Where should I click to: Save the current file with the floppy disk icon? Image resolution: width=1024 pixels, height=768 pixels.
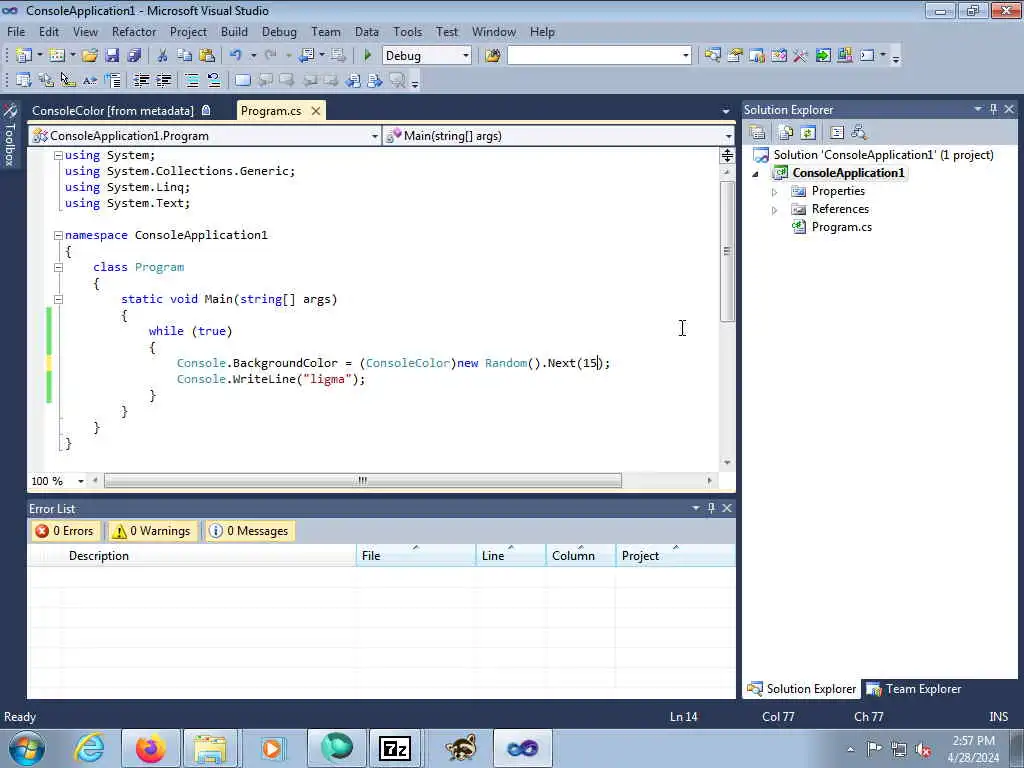(112, 56)
